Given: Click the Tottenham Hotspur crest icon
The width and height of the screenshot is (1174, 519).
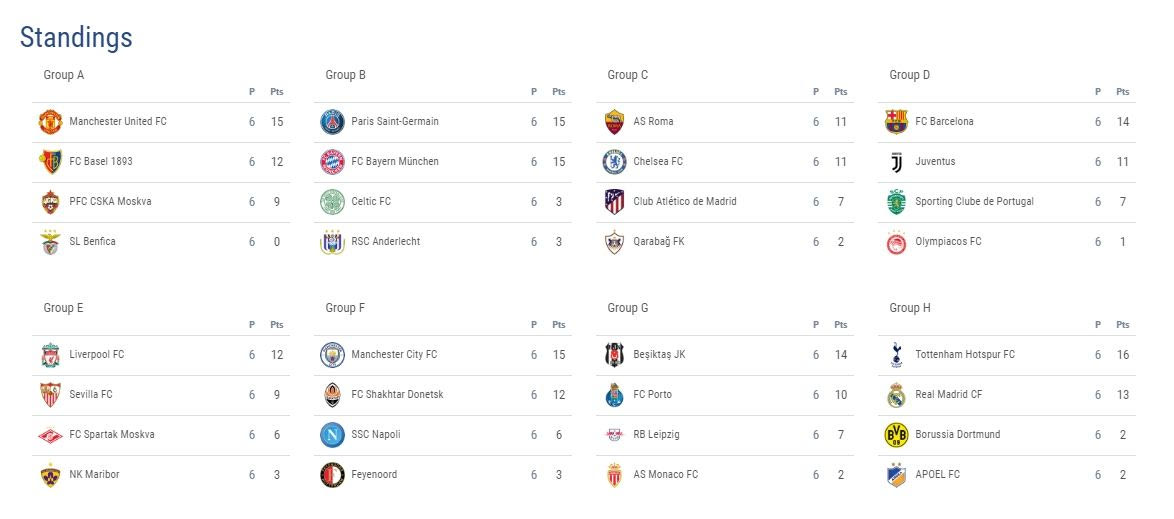Looking at the screenshot, I should [x=896, y=355].
